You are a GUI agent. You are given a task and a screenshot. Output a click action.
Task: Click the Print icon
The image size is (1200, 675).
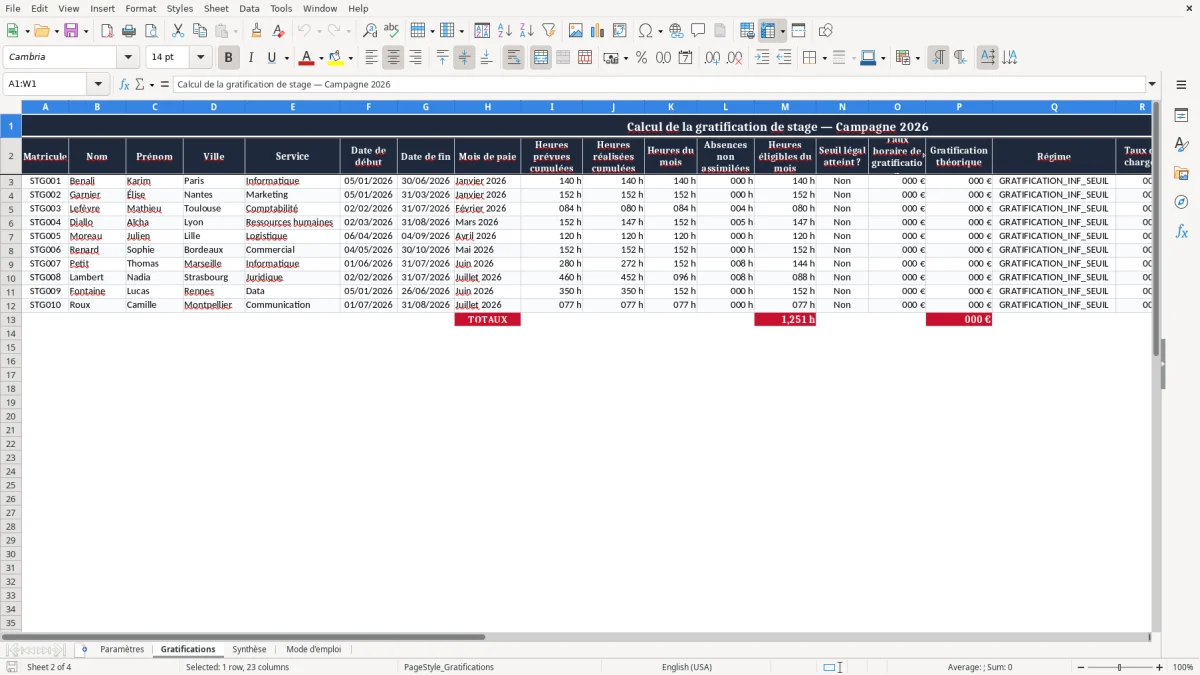coord(128,31)
